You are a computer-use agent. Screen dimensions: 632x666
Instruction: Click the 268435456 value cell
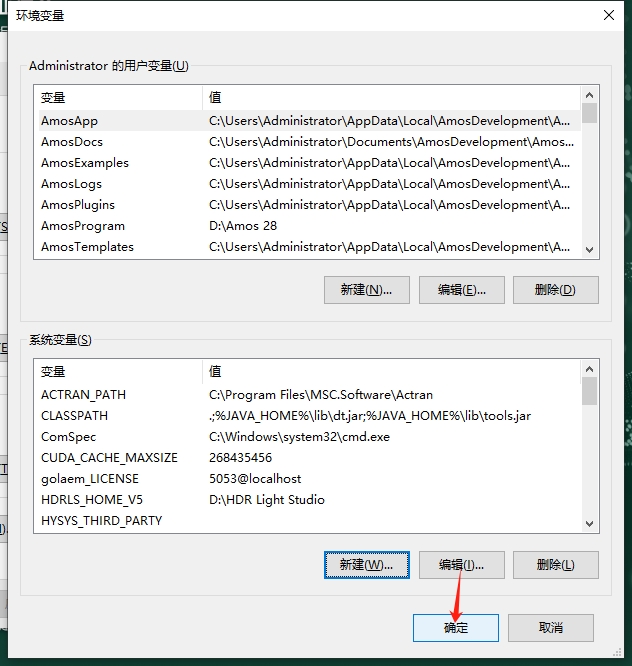(240, 458)
